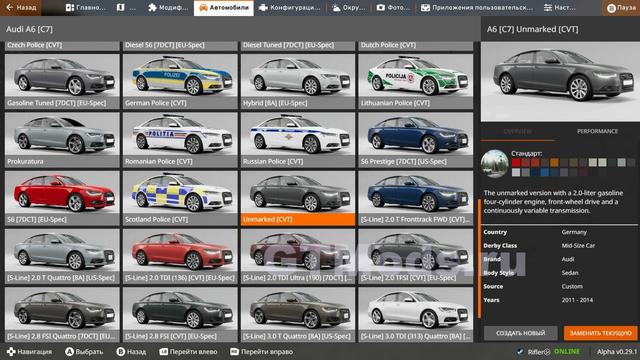Screen dimensions: 640x360
Task: Click the A Выбрать hint
Action: point(84,351)
